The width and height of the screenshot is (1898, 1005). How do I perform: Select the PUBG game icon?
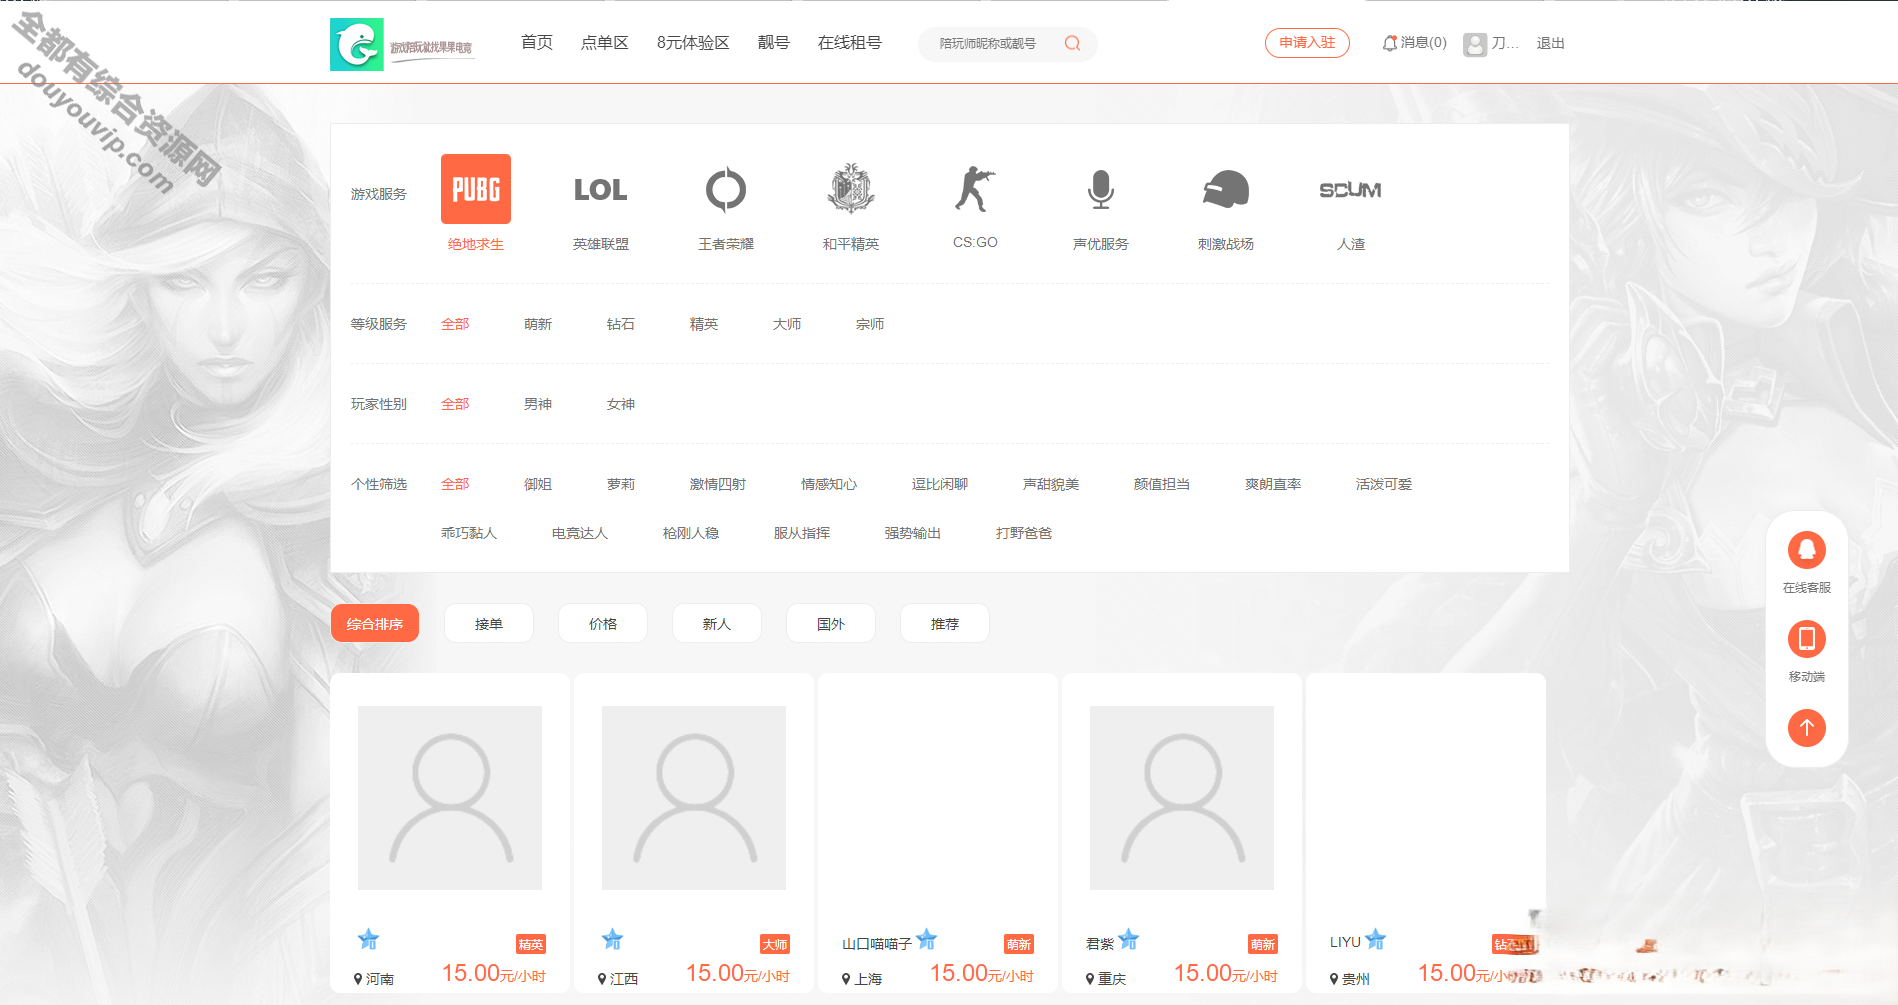pos(476,189)
